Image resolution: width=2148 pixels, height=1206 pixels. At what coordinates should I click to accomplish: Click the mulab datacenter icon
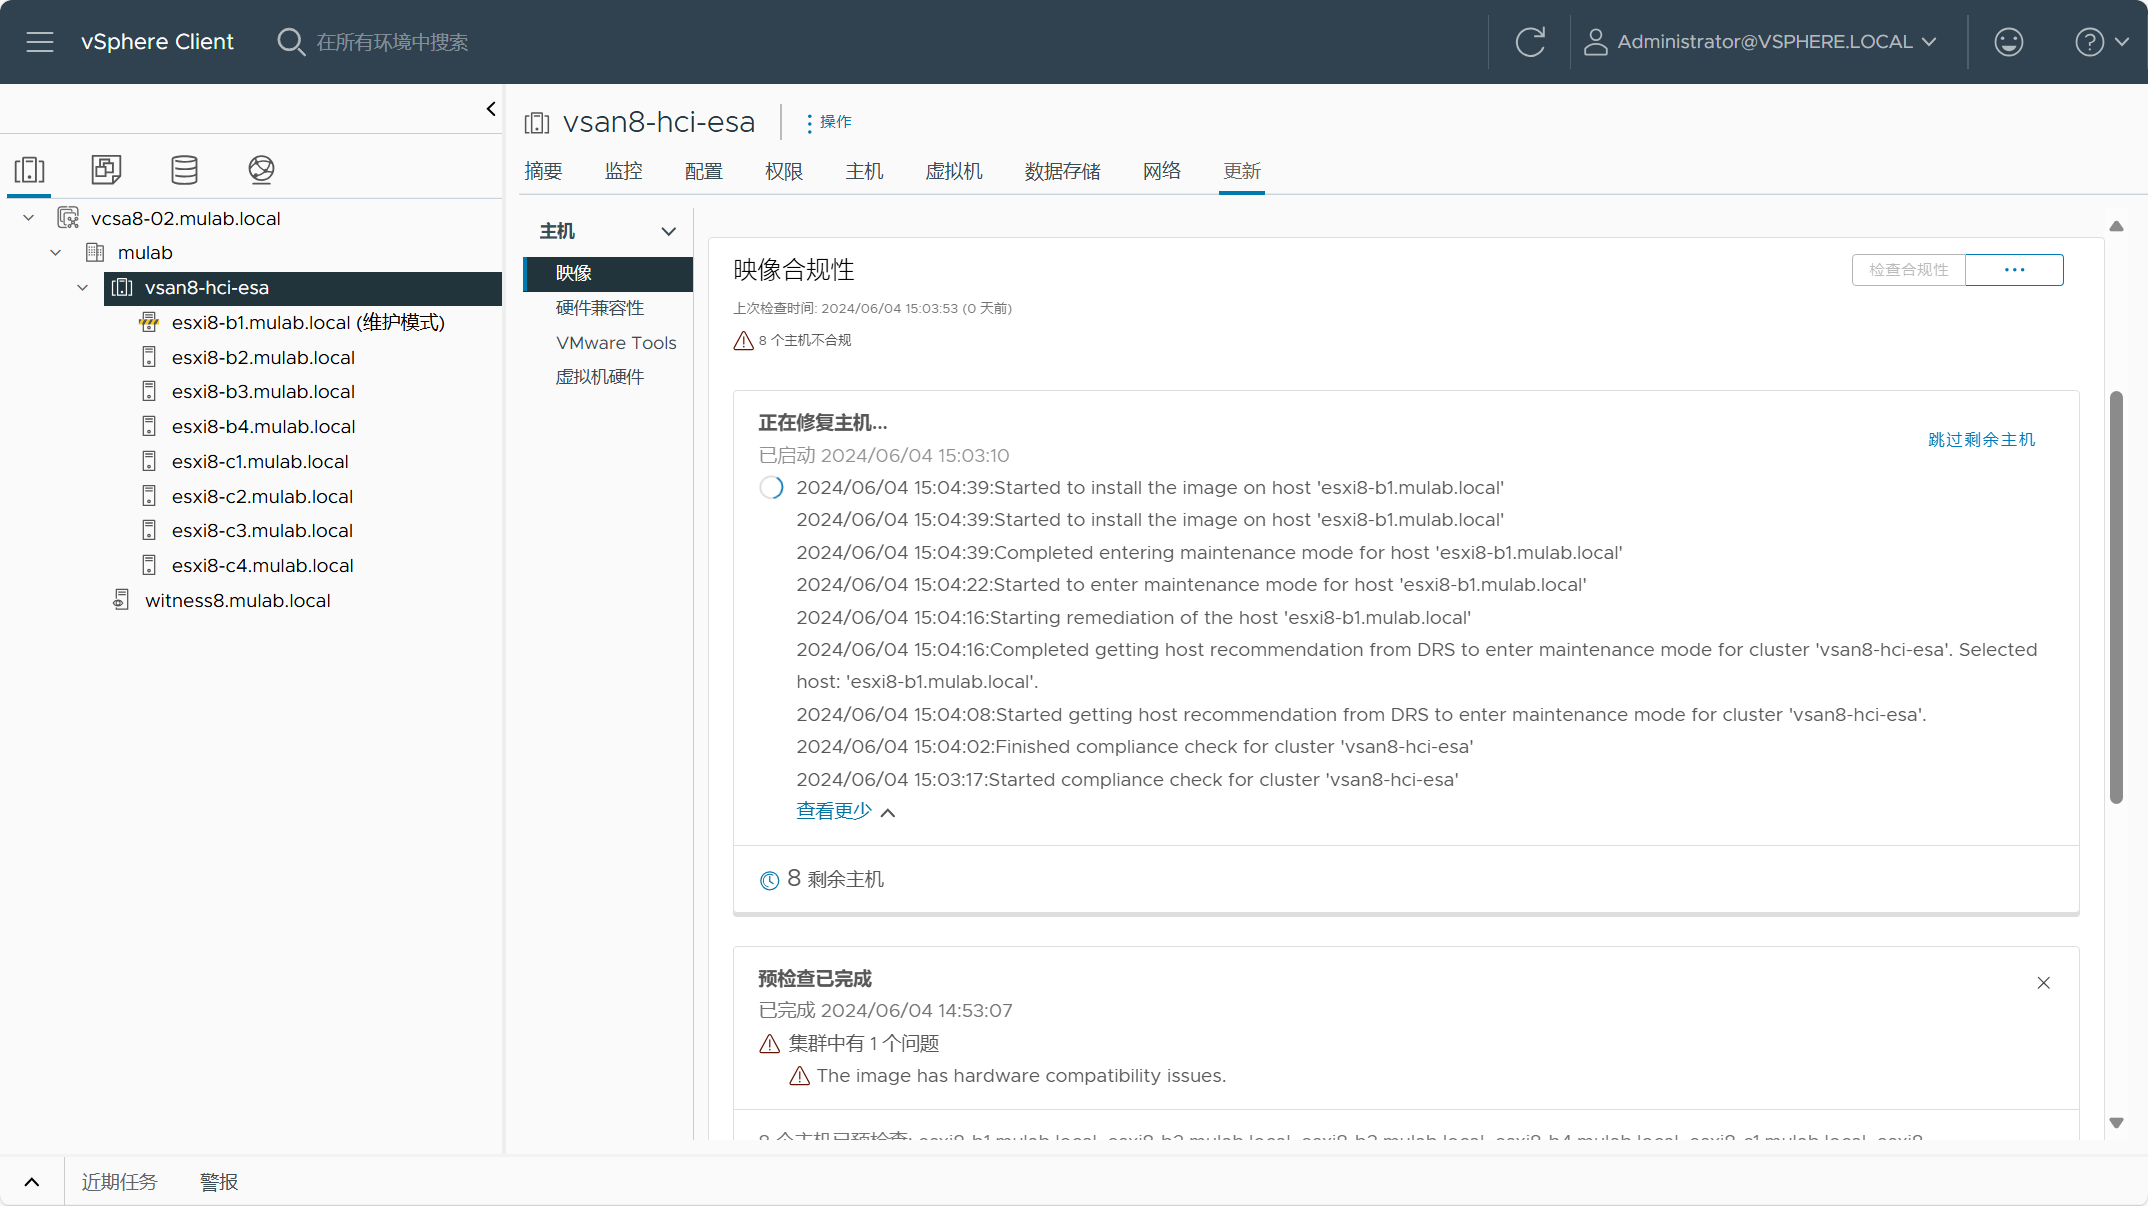click(95, 252)
